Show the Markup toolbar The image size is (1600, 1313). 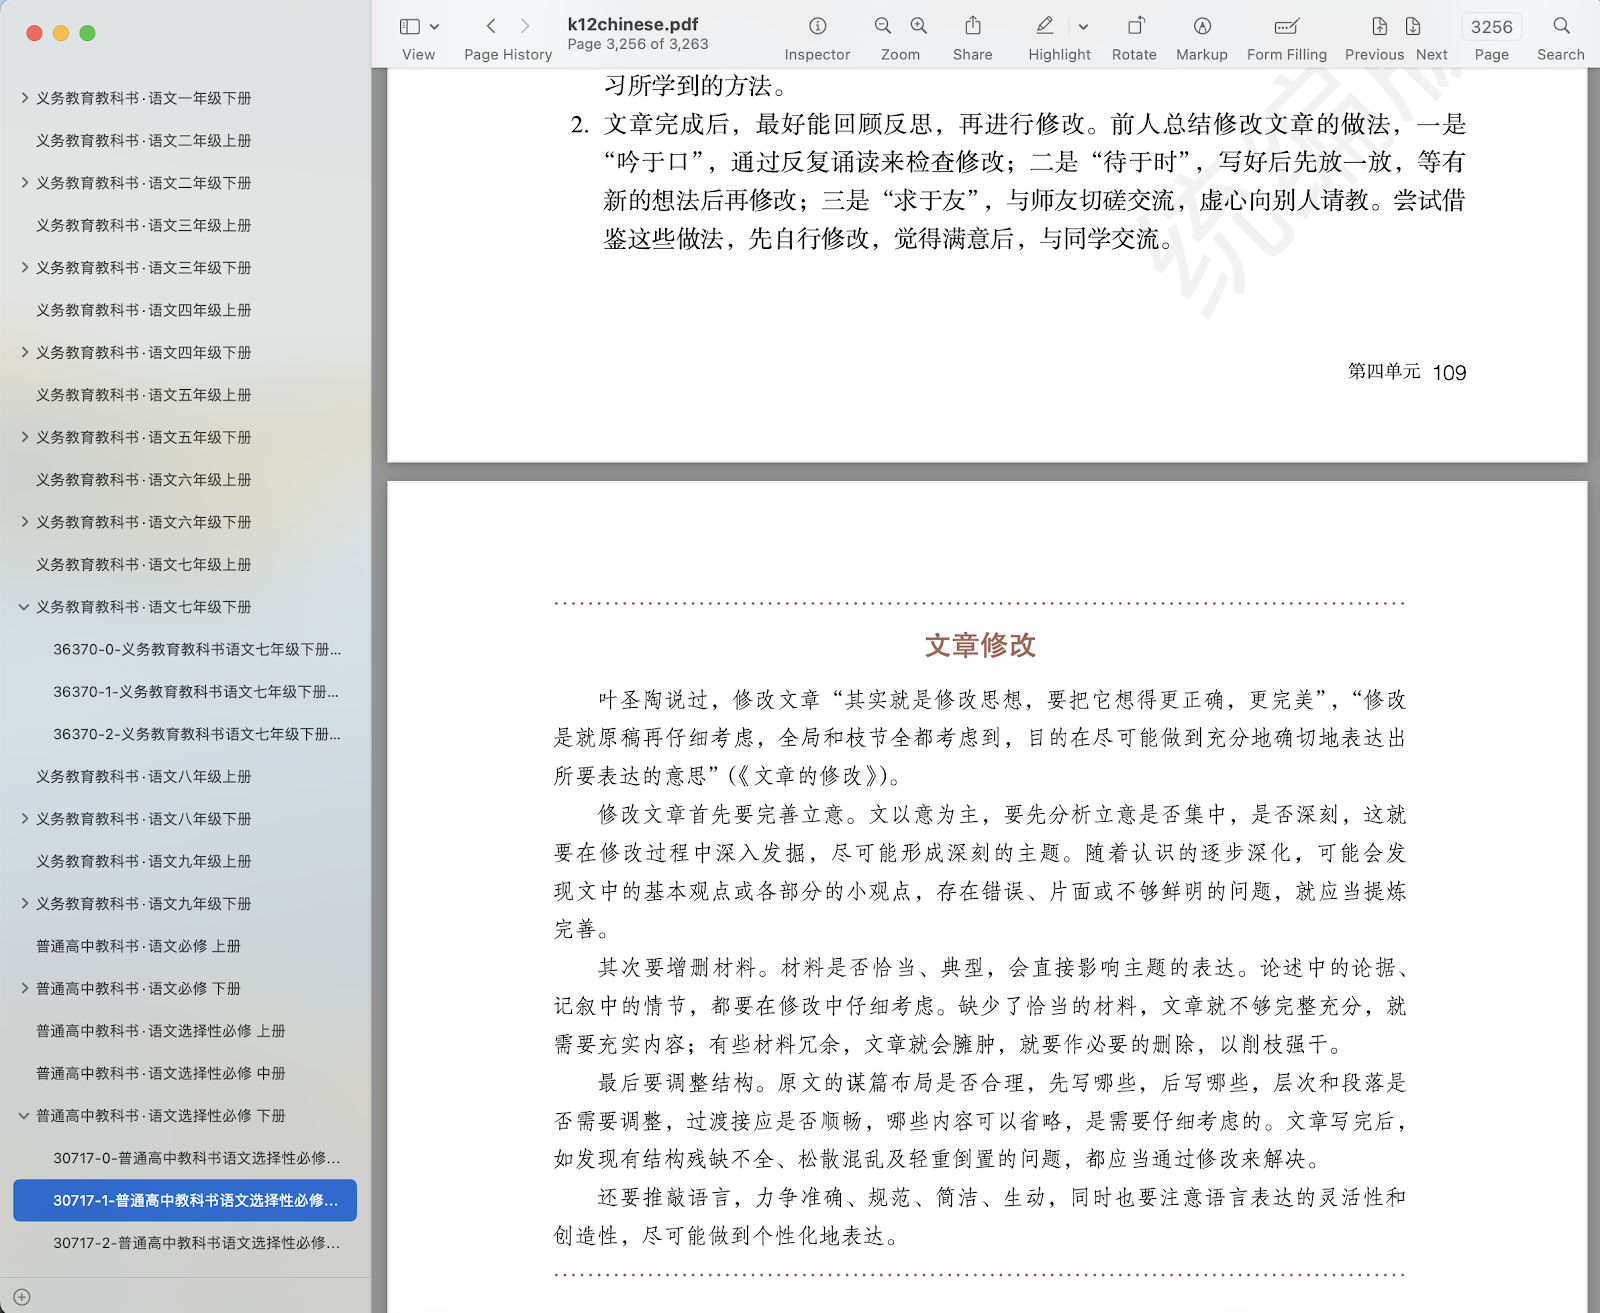click(1201, 27)
